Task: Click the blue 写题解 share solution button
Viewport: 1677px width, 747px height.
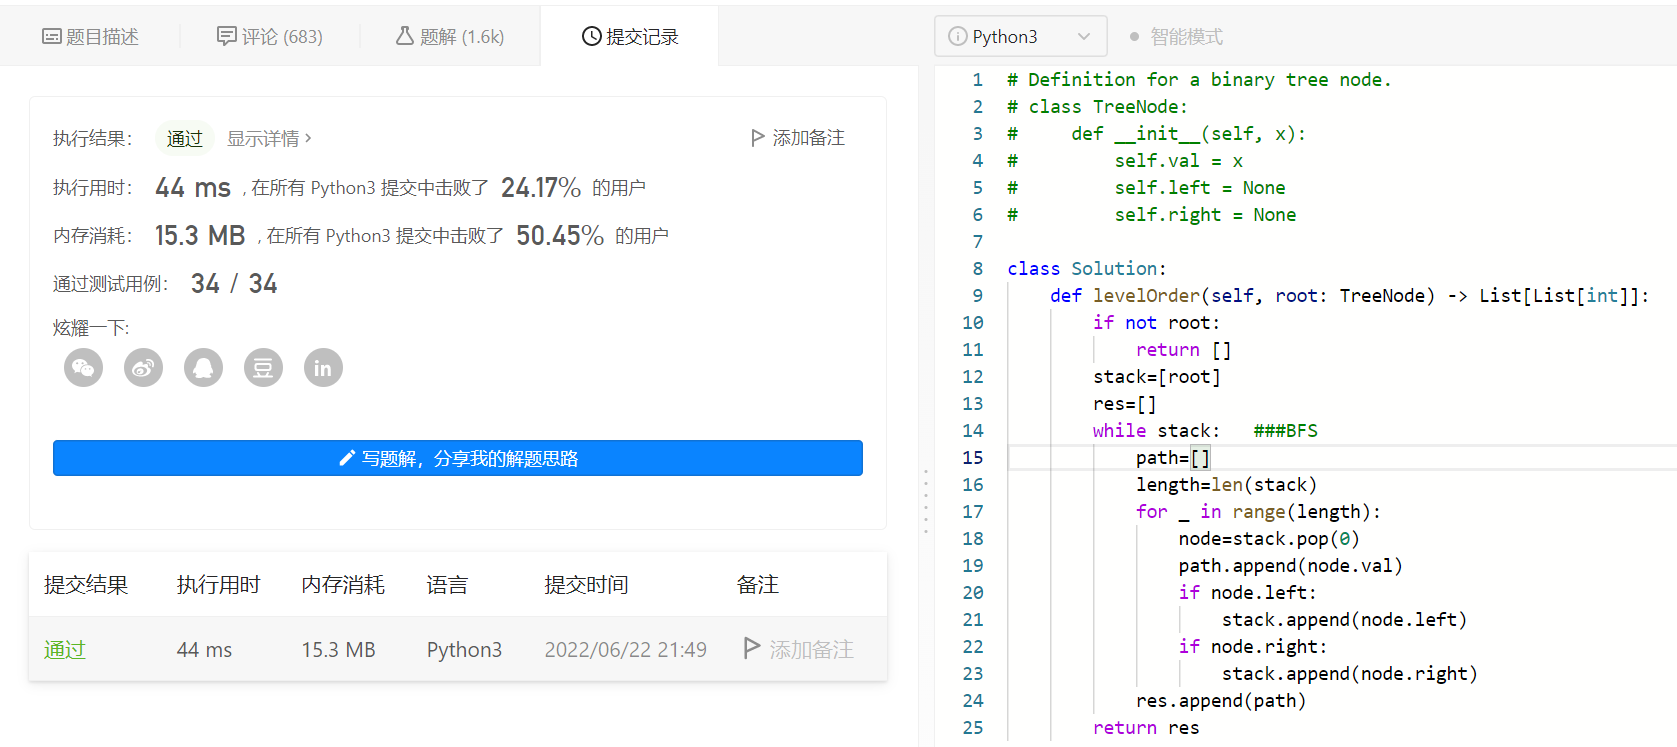Action: (458, 458)
